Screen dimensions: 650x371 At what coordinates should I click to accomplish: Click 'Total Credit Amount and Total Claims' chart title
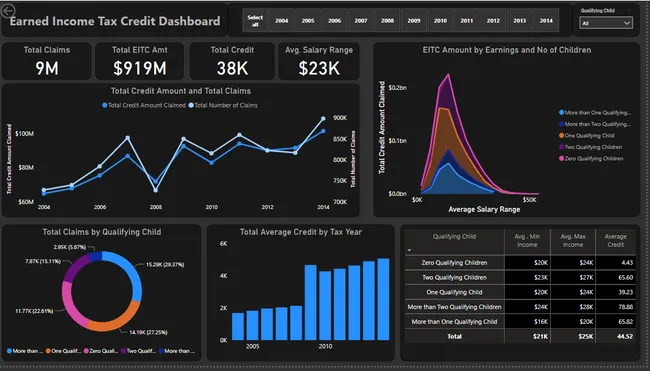coord(181,91)
